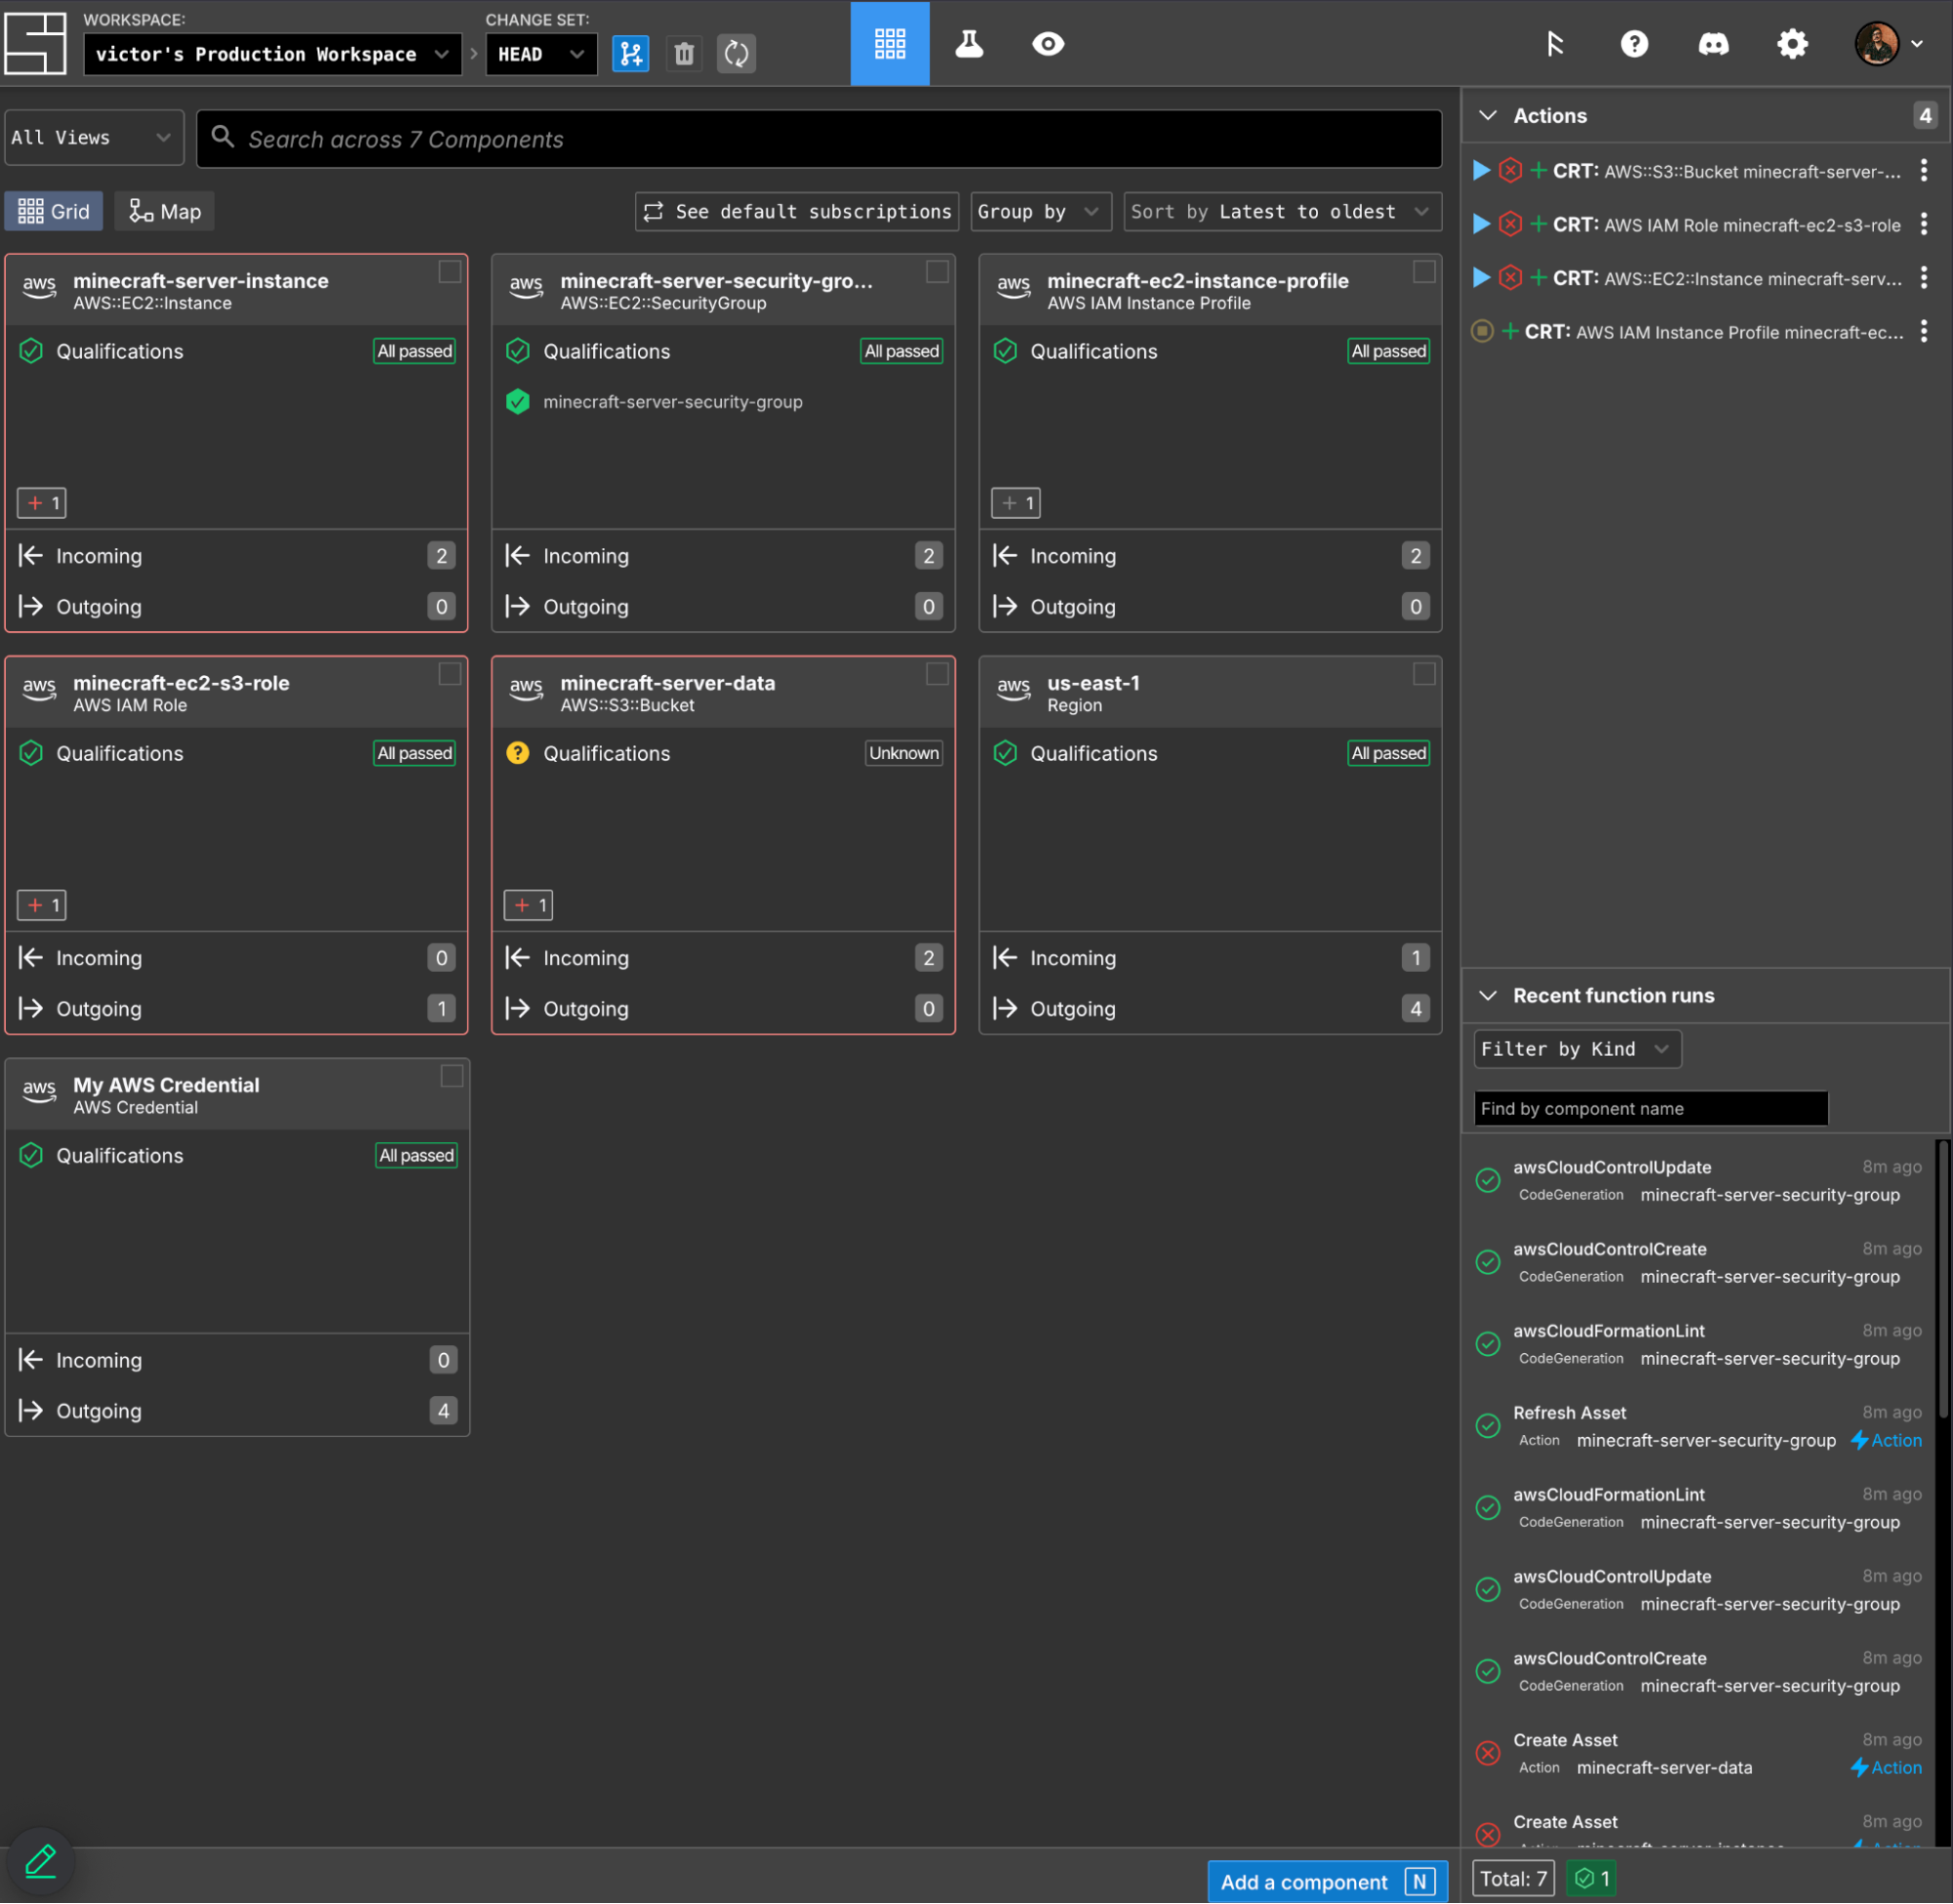1953x1904 pixels.
Task: Click the Recent function runs scrollbar
Action: click(x=1942, y=1280)
